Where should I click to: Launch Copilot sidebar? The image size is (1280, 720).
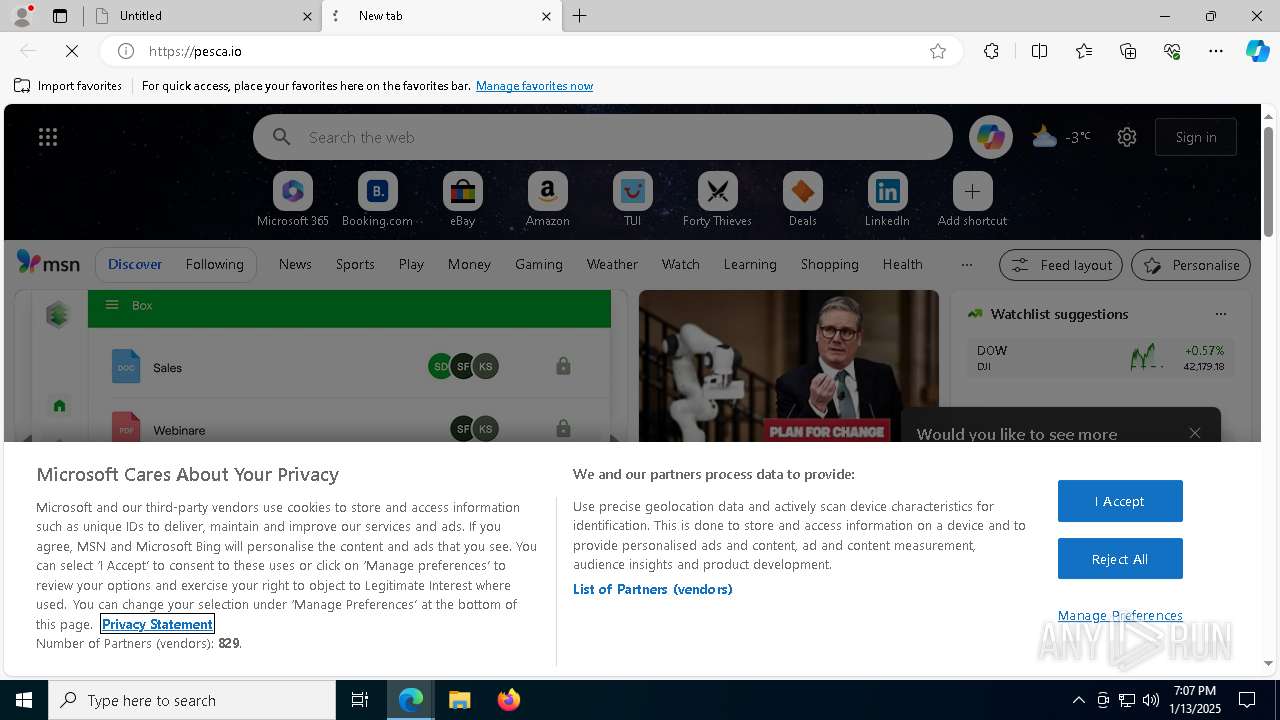pos(1257,51)
